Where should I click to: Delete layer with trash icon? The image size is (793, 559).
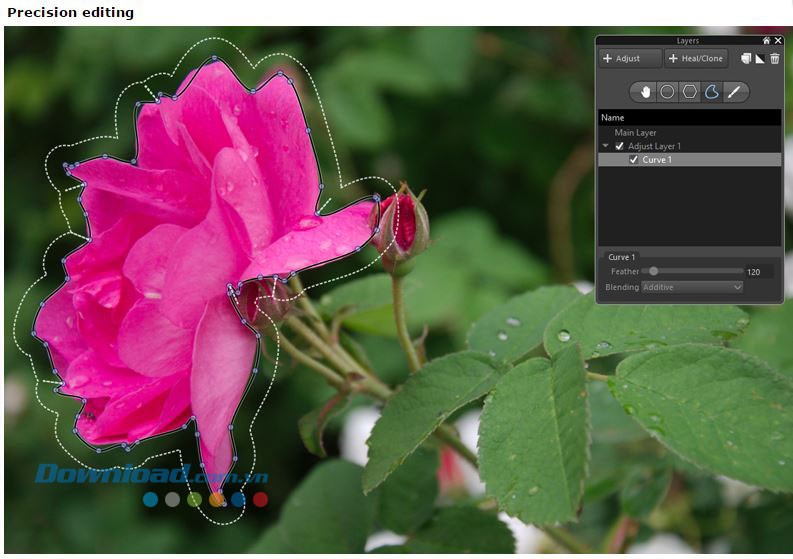click(x=774, y=59)
